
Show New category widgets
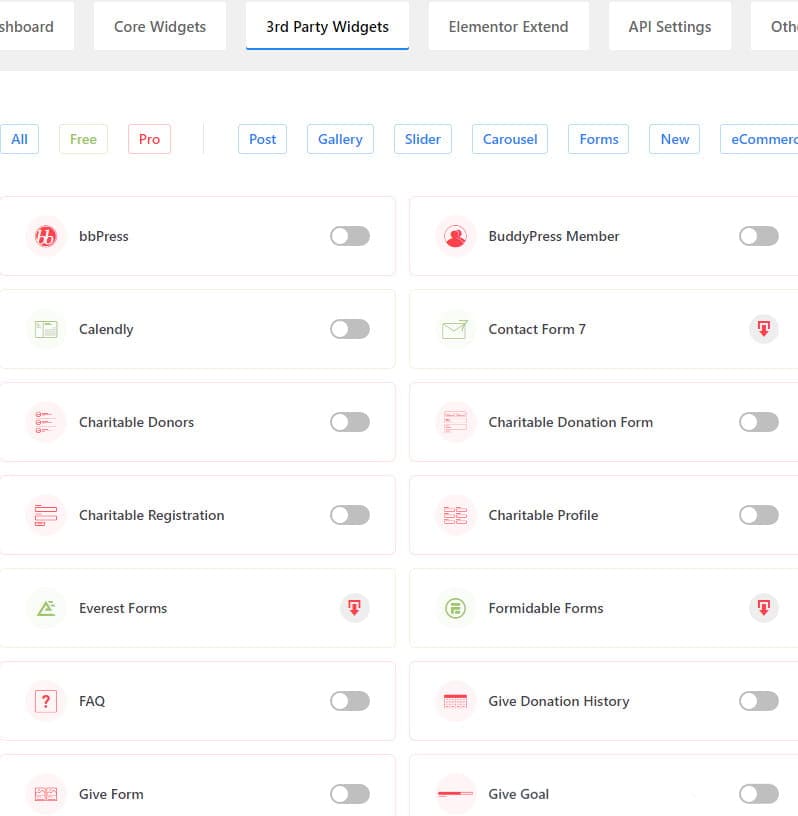click(x=675, y=139)
